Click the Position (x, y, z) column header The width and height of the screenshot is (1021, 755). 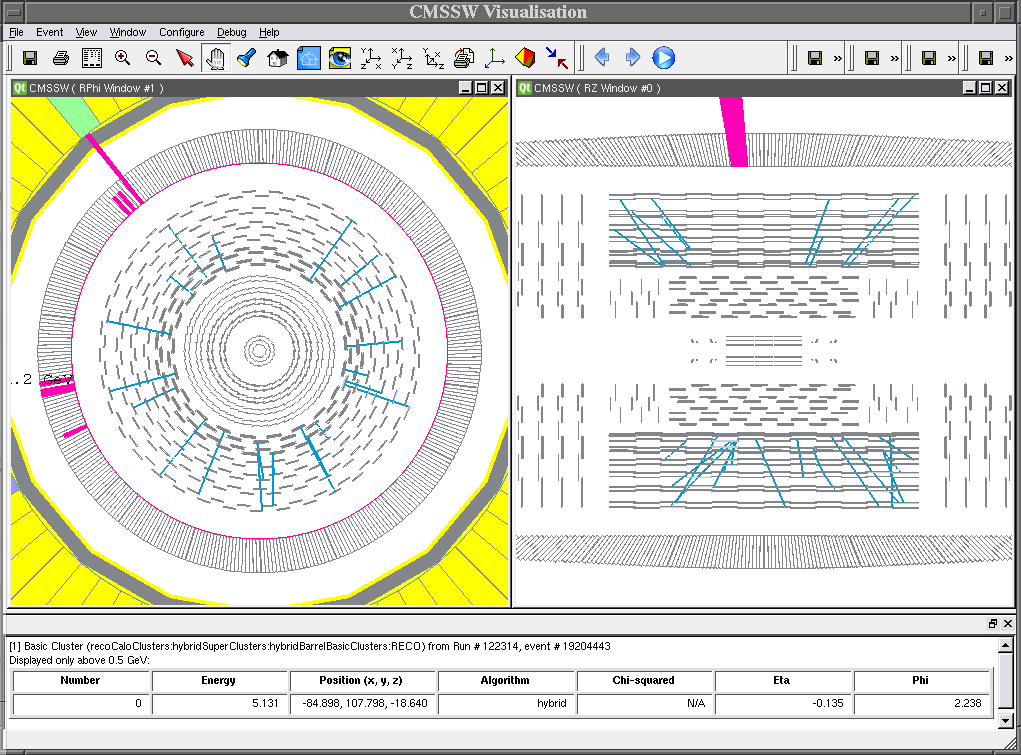click(361, 680)
